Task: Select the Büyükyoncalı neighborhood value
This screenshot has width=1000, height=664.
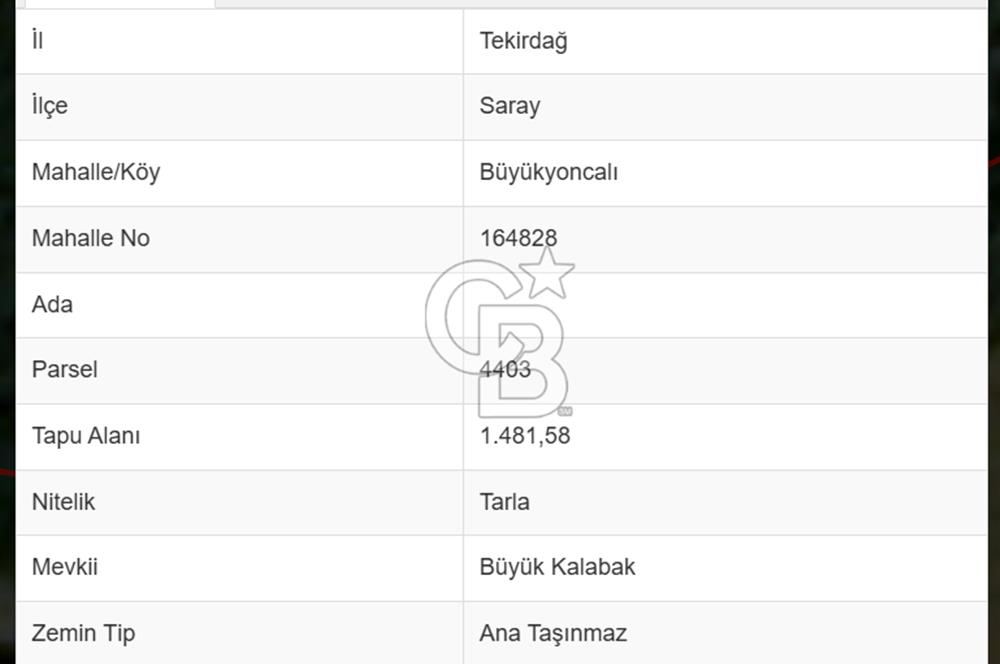Action: 549,172
